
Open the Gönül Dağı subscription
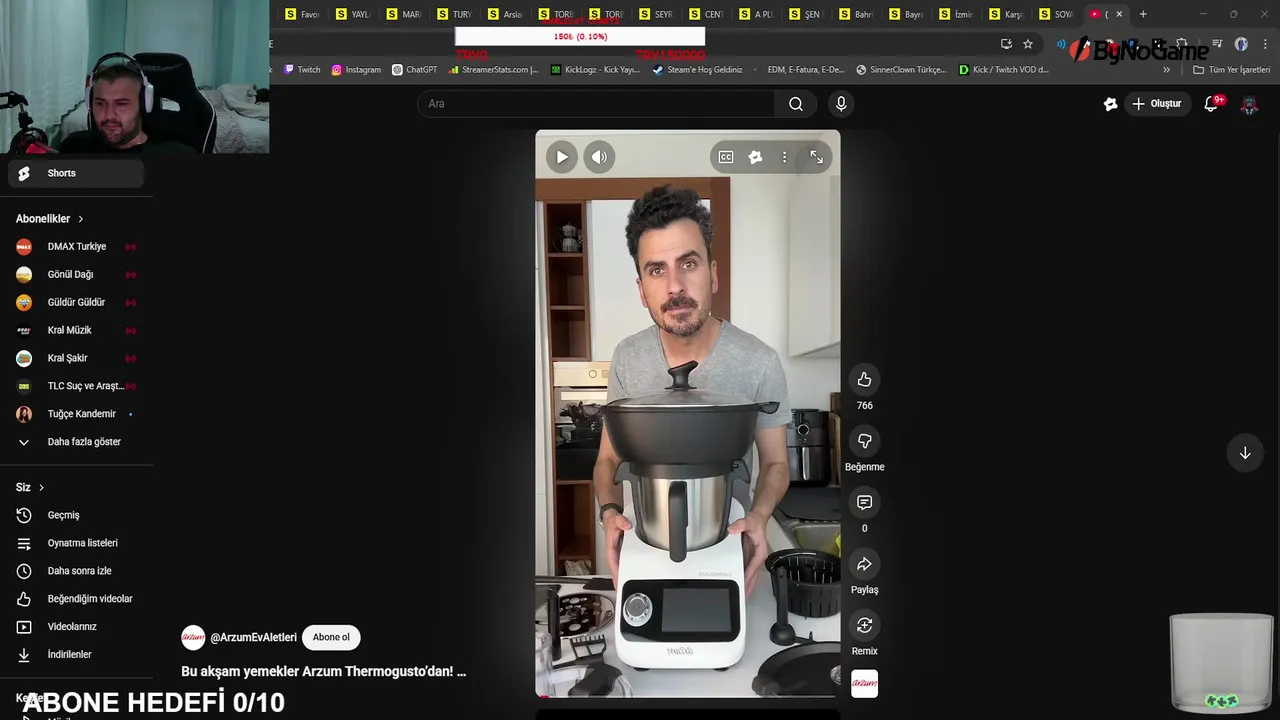(x=76, y=275)
